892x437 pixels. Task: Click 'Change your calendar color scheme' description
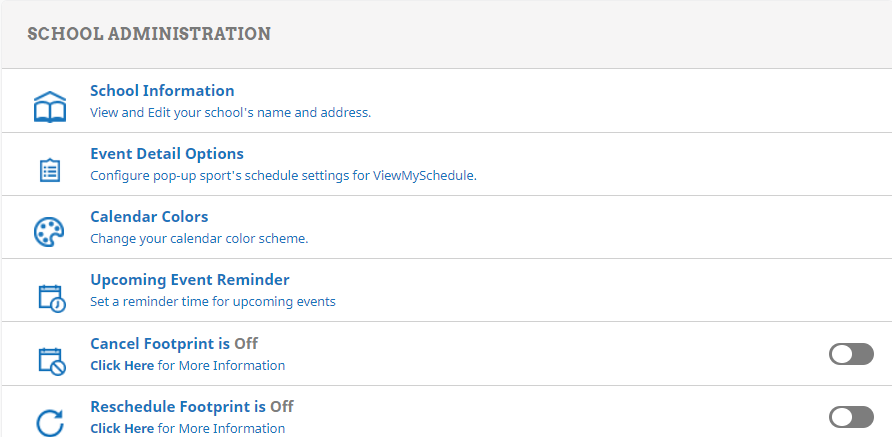[x=199, y=239]
